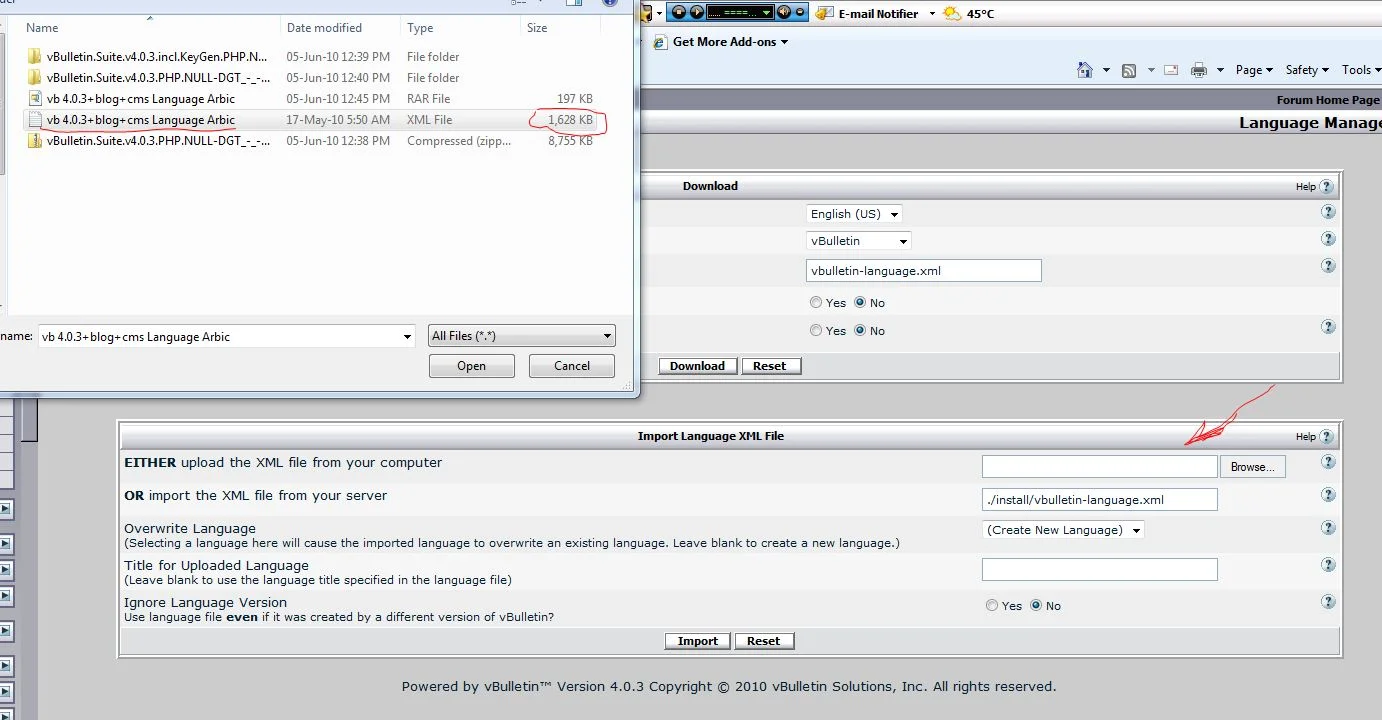
Task: Click the Read Mail envelope icon
Action: pyautogui.click(x=1171, y=70)
